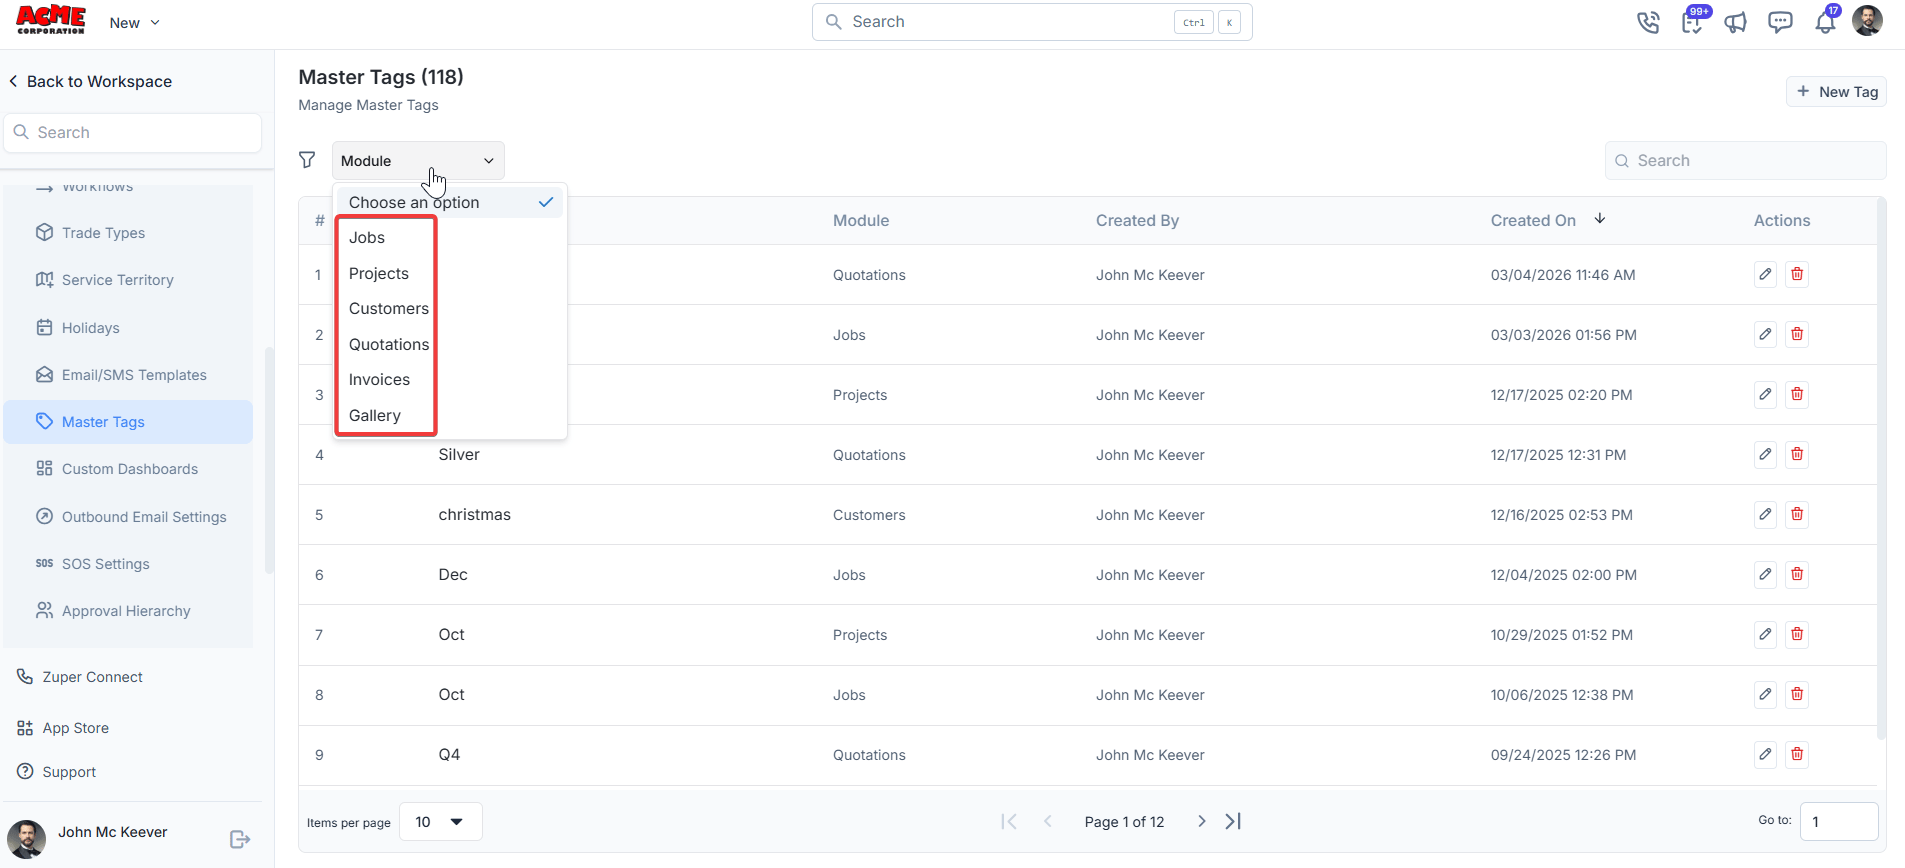Click the logout icon beside John Mc Keever
Image resolution: width=1905 pixels, height=868 pixels.
click(240, 839)
